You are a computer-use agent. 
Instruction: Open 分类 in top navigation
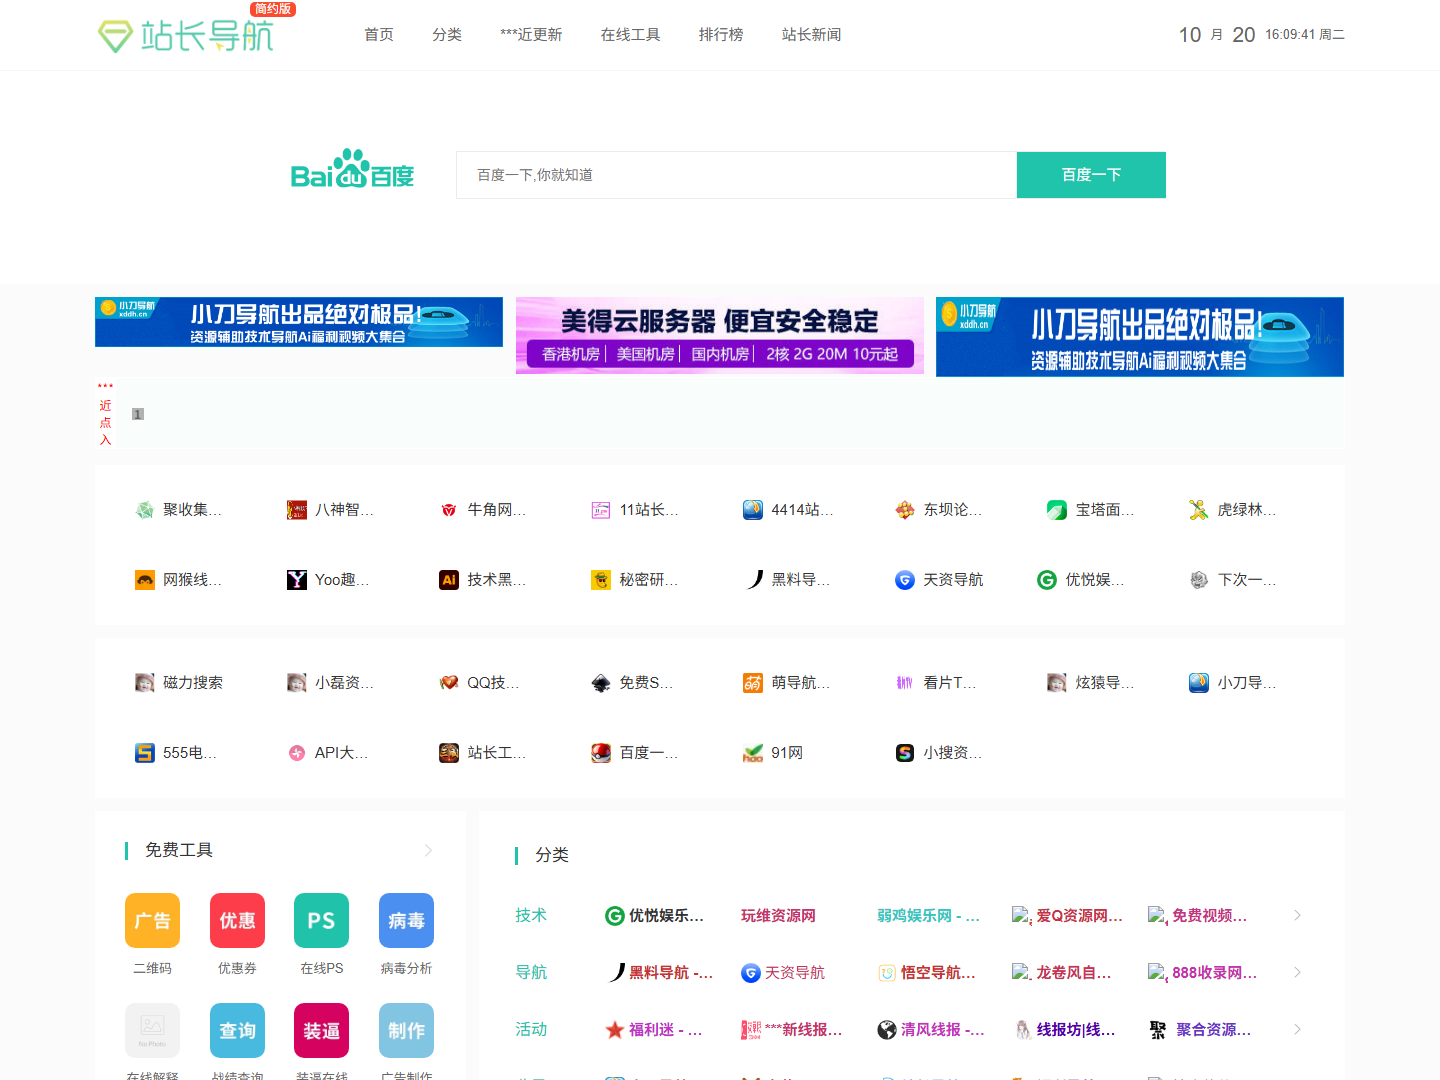coord(447,35)
